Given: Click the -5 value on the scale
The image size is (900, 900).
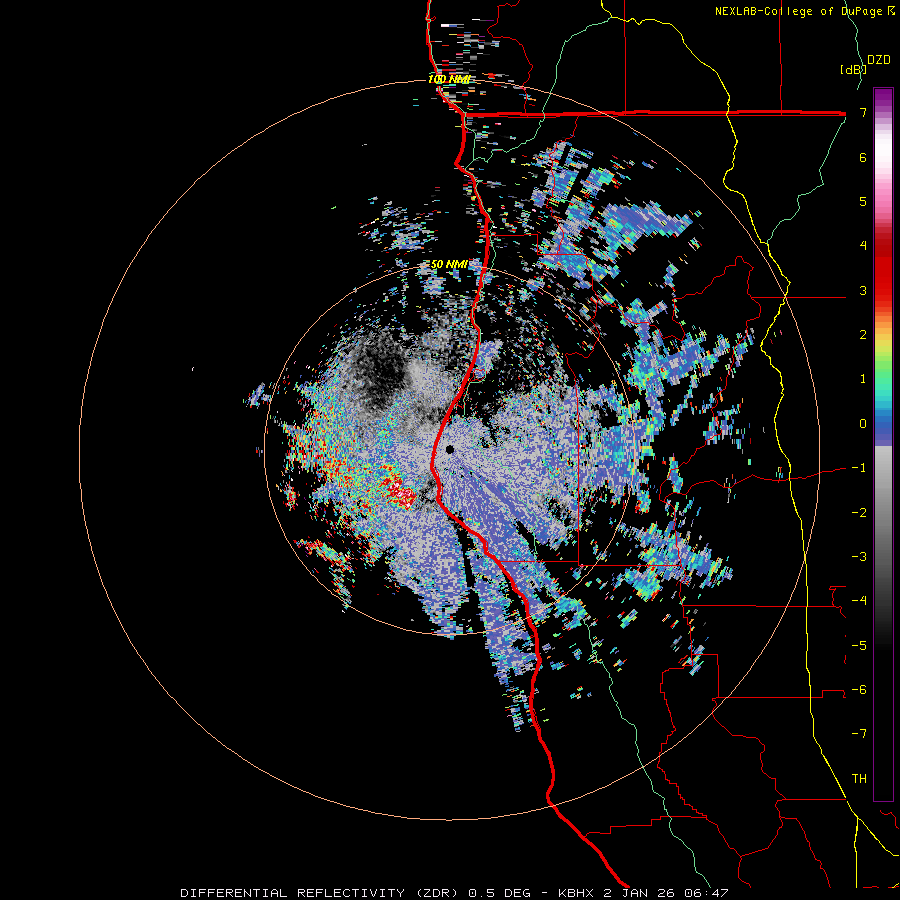Looking at the screenshot, I should point(859,645).
